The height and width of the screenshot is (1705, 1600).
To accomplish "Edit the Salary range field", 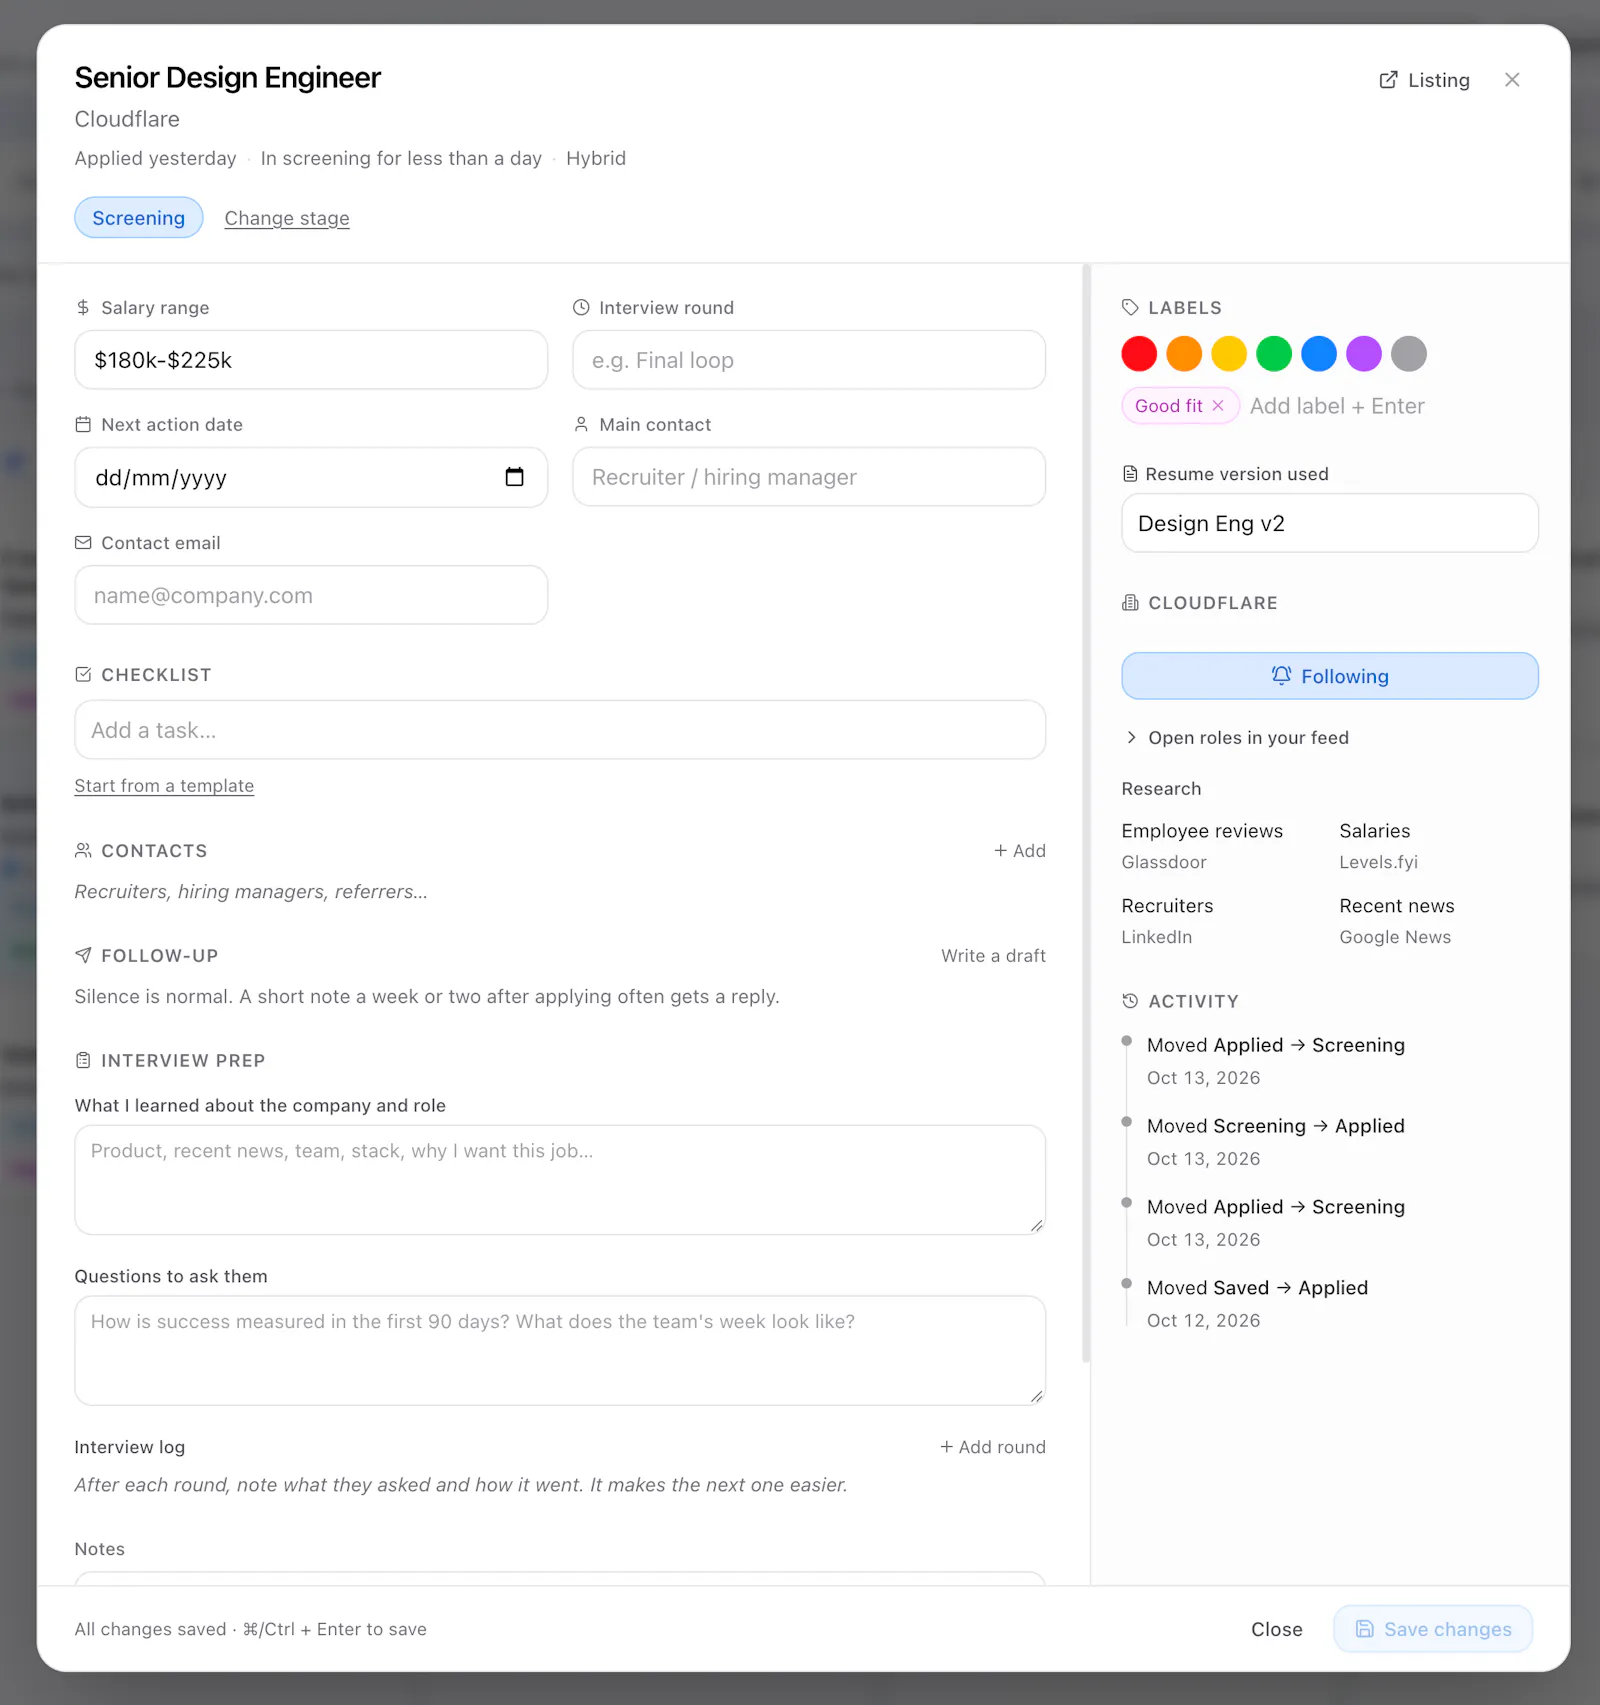I will click(311, 360).
